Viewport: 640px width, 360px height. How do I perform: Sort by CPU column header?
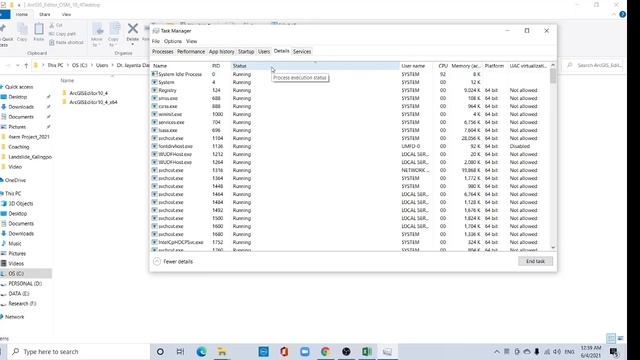point(442,66)
